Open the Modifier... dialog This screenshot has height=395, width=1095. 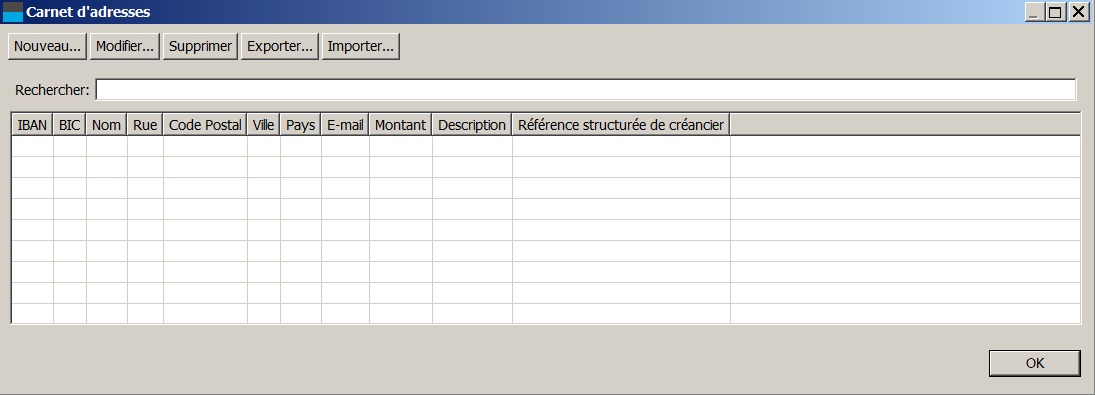click(125, 47)
